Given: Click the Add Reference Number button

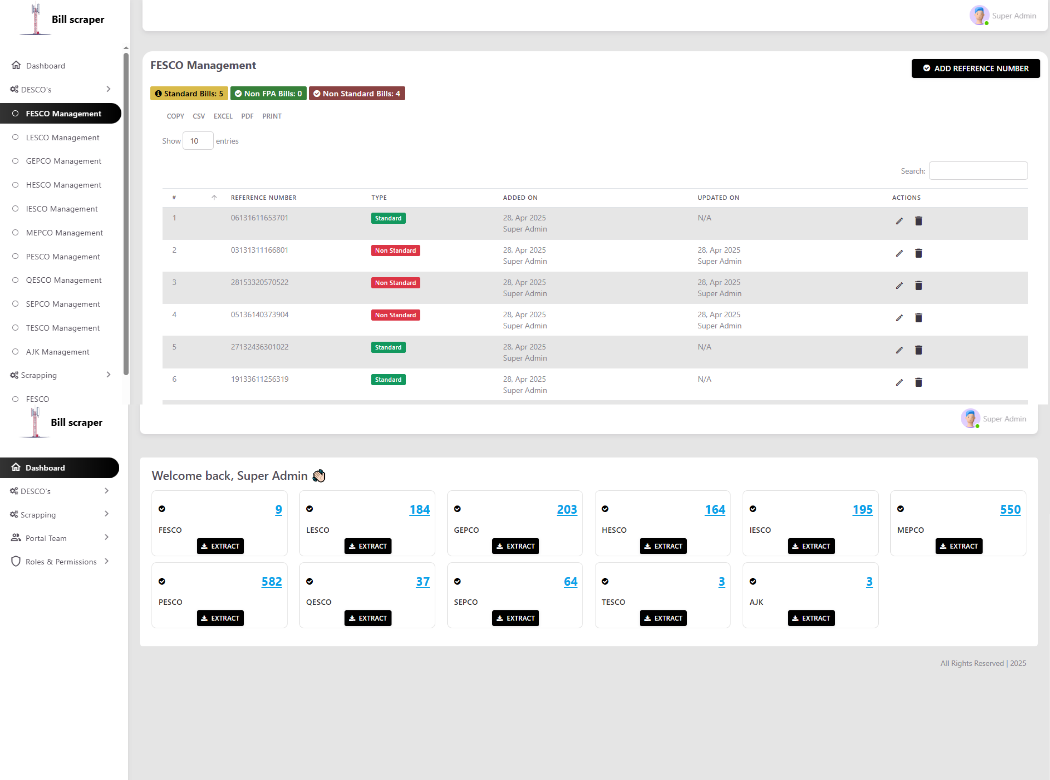Looking at the screenshot, I should click(x=976, y=68).
